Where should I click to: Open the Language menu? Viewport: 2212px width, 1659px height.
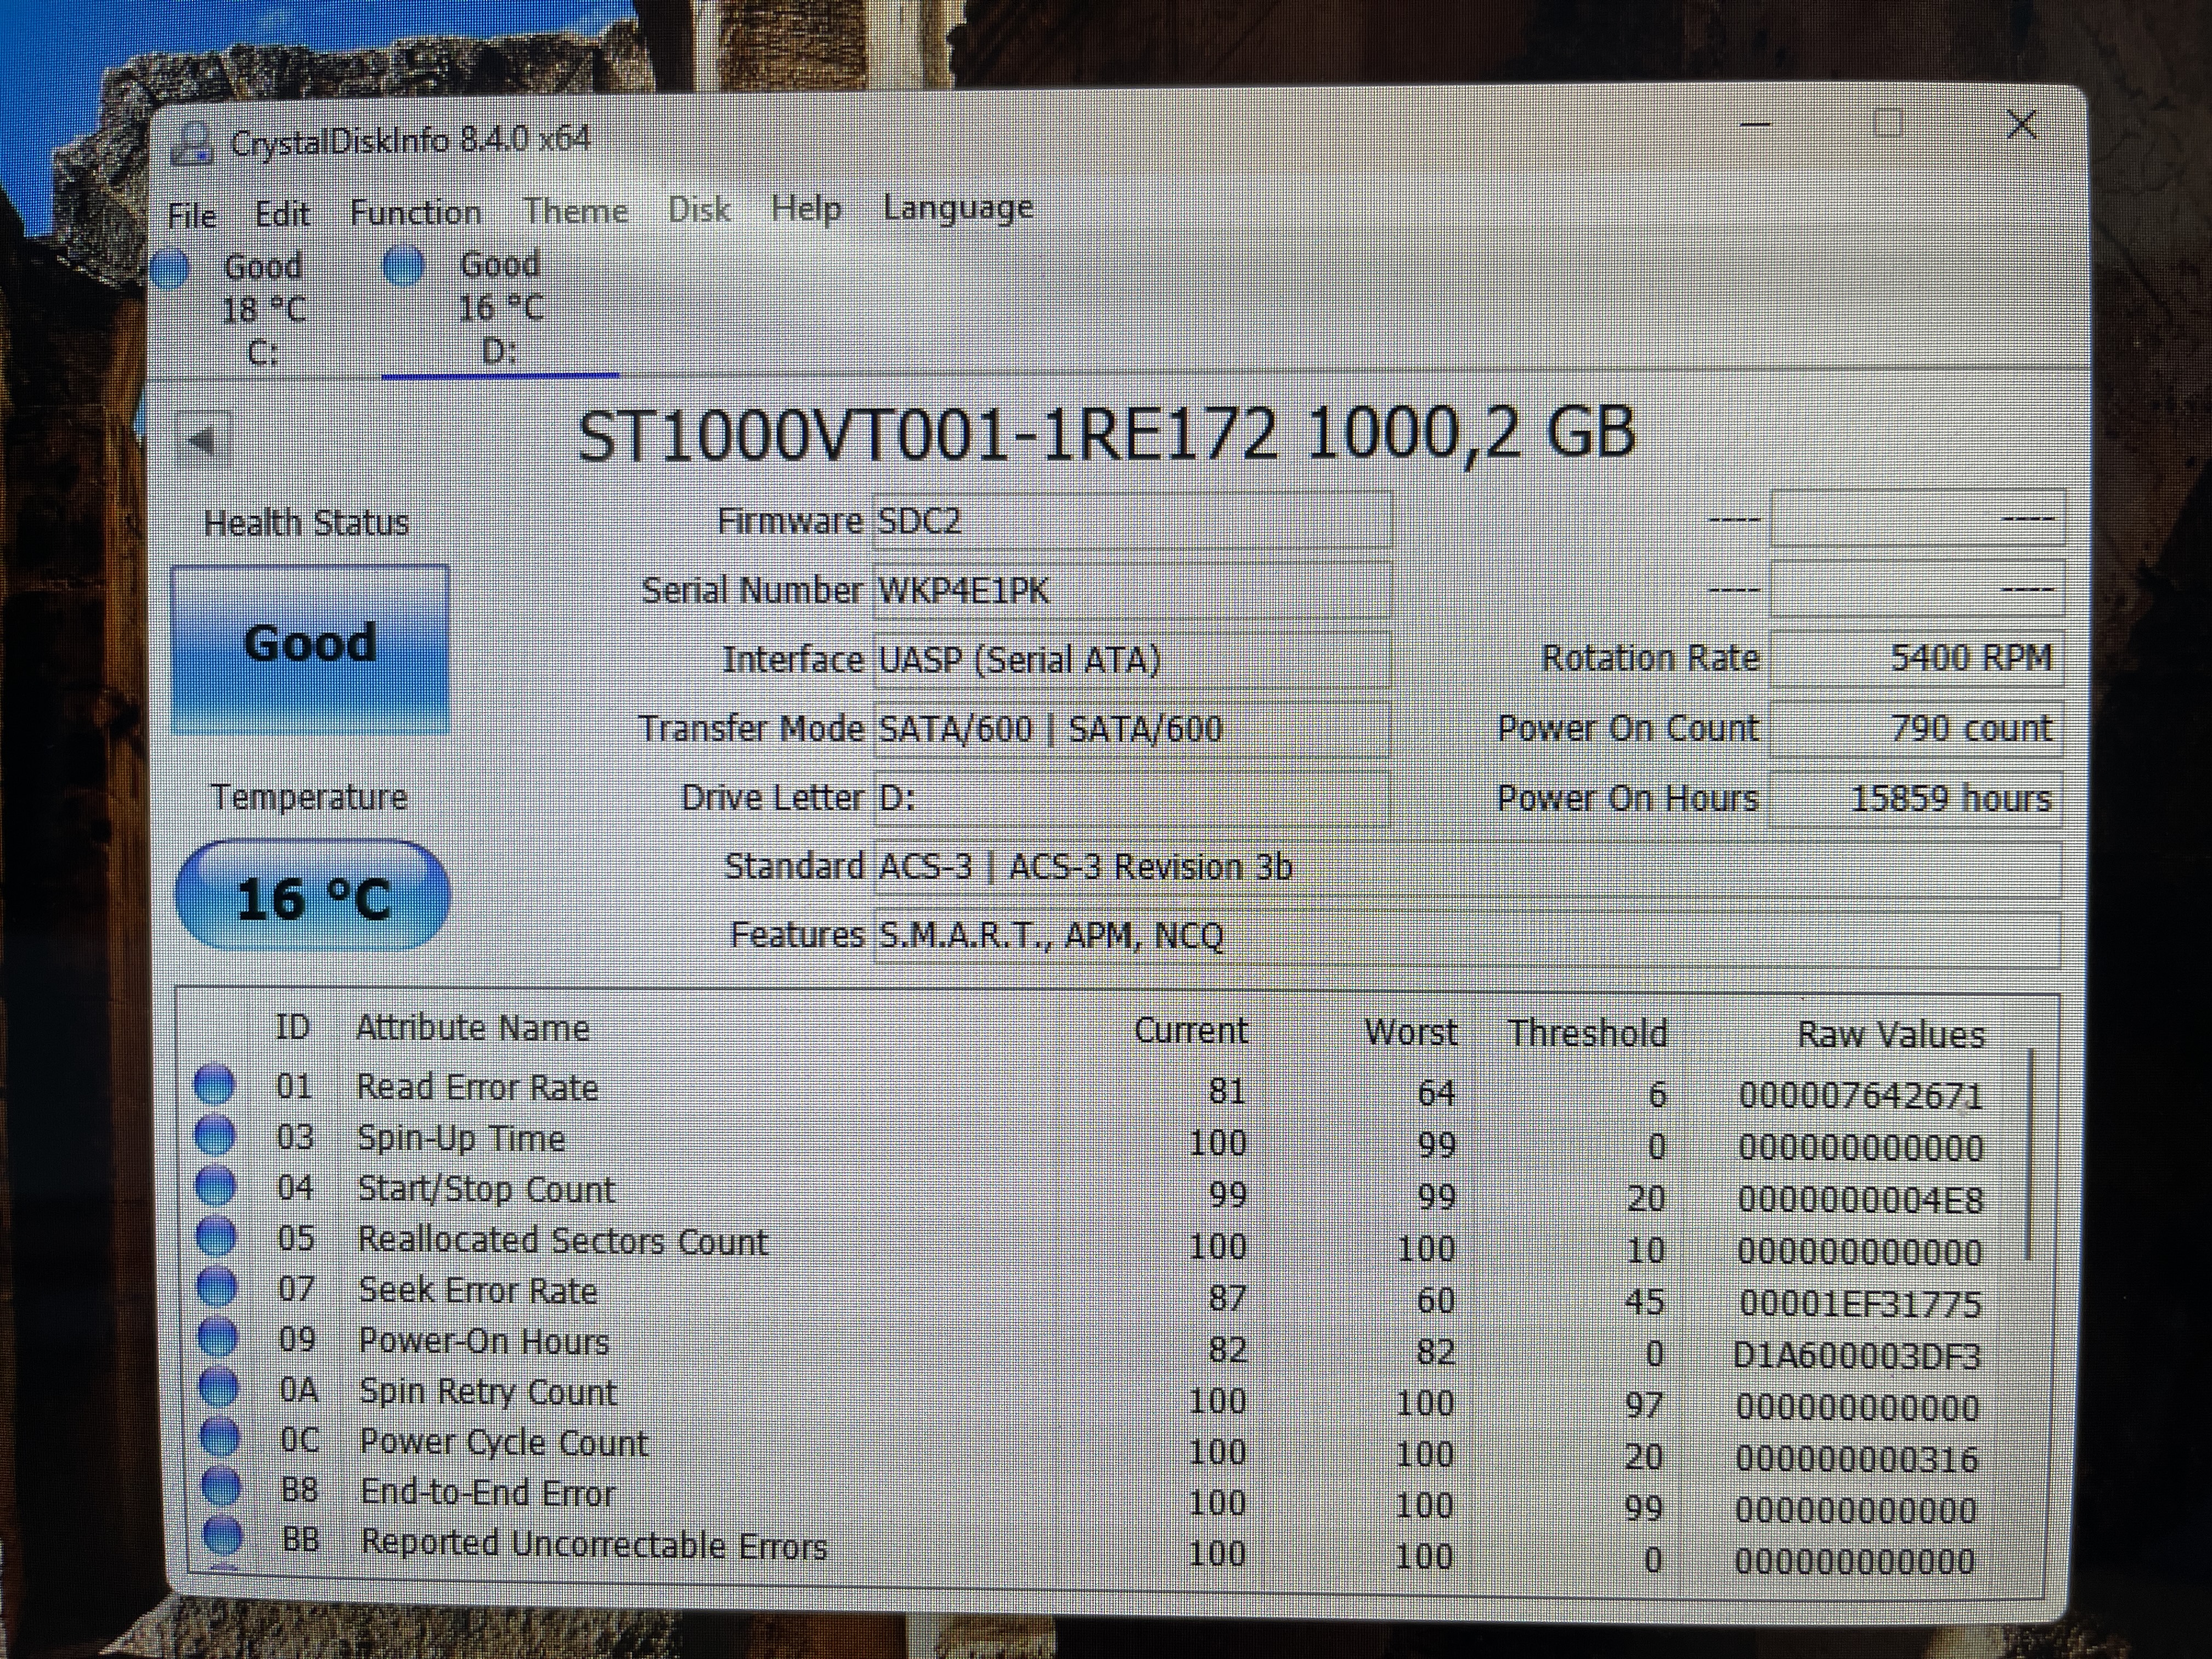click(958, 207)
